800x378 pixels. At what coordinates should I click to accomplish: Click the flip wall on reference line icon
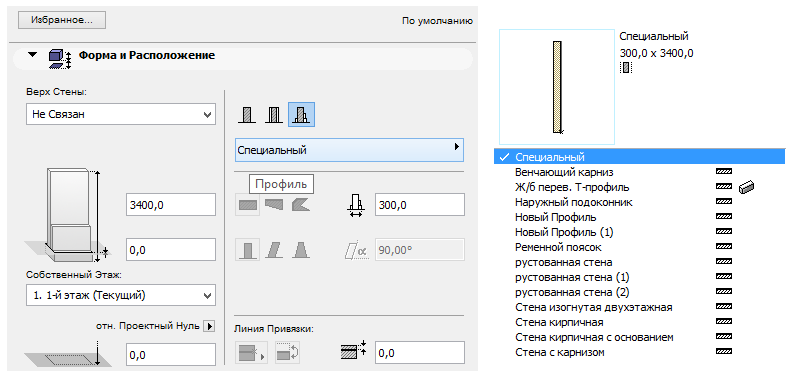click(x=288, y=353)
